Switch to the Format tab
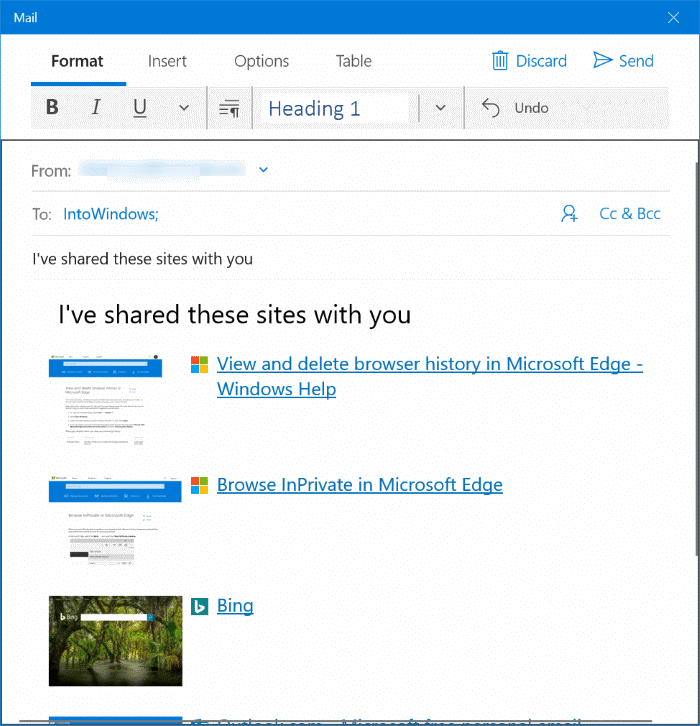The width and height of the screenshot is (700, 726). [x=77, y=61]
